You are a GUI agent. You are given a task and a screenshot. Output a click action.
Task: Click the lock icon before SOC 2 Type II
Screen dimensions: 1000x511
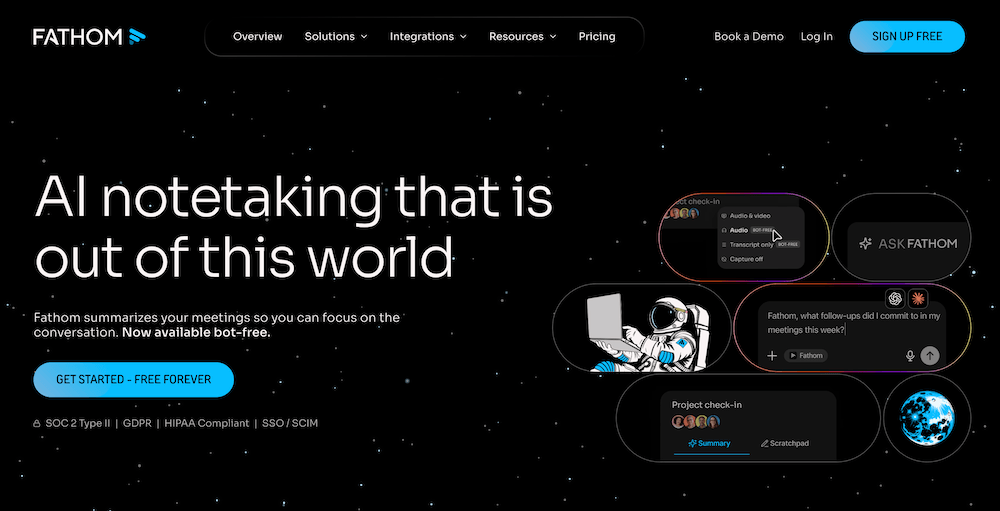[37, 423]
